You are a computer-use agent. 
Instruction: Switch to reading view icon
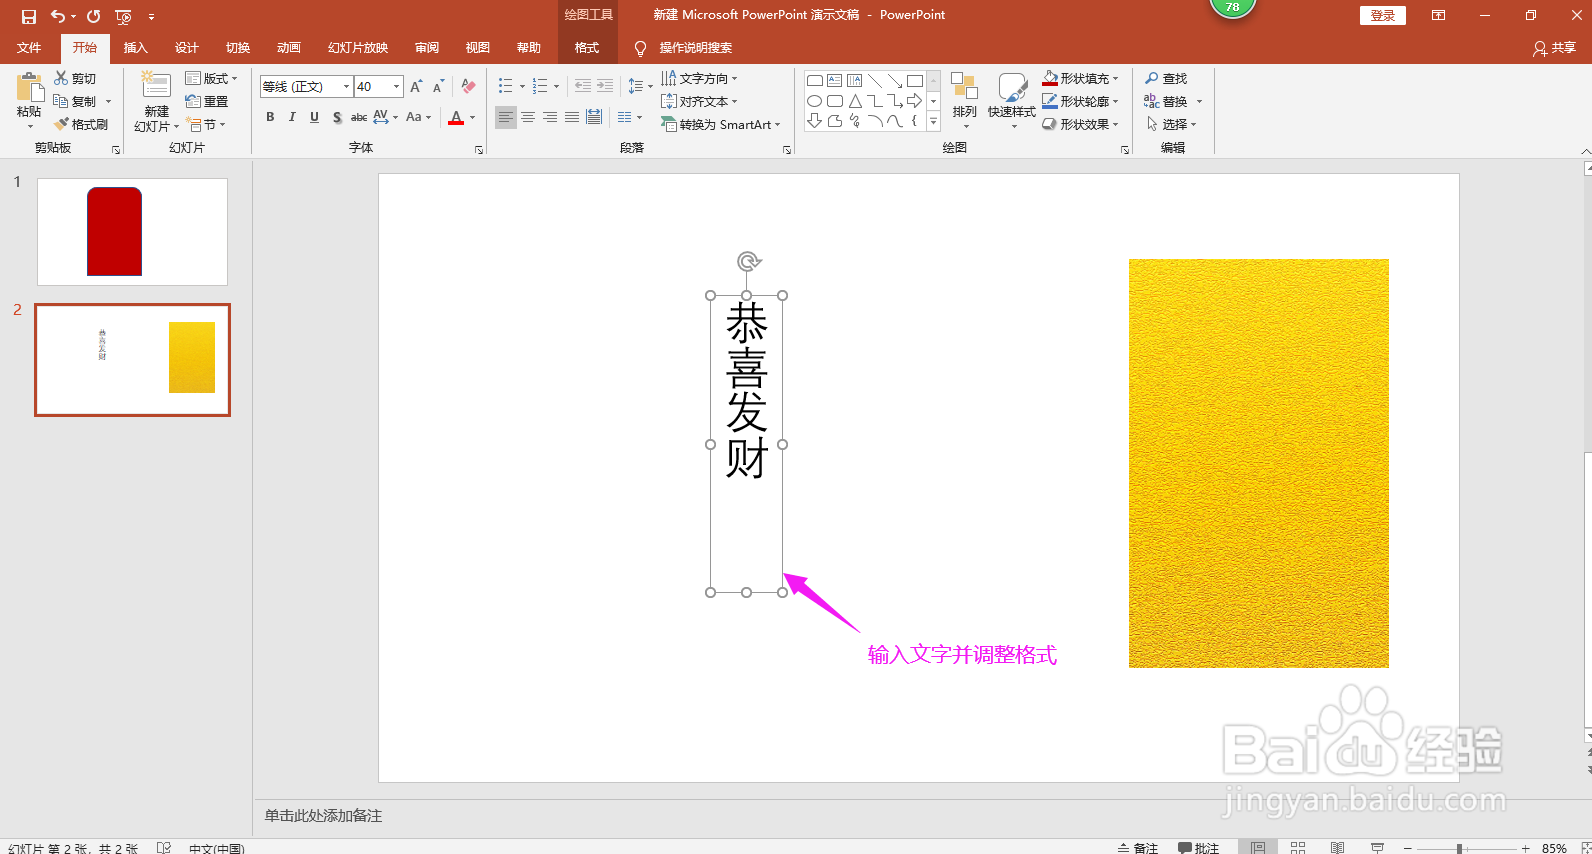(x=1337, y=847)
